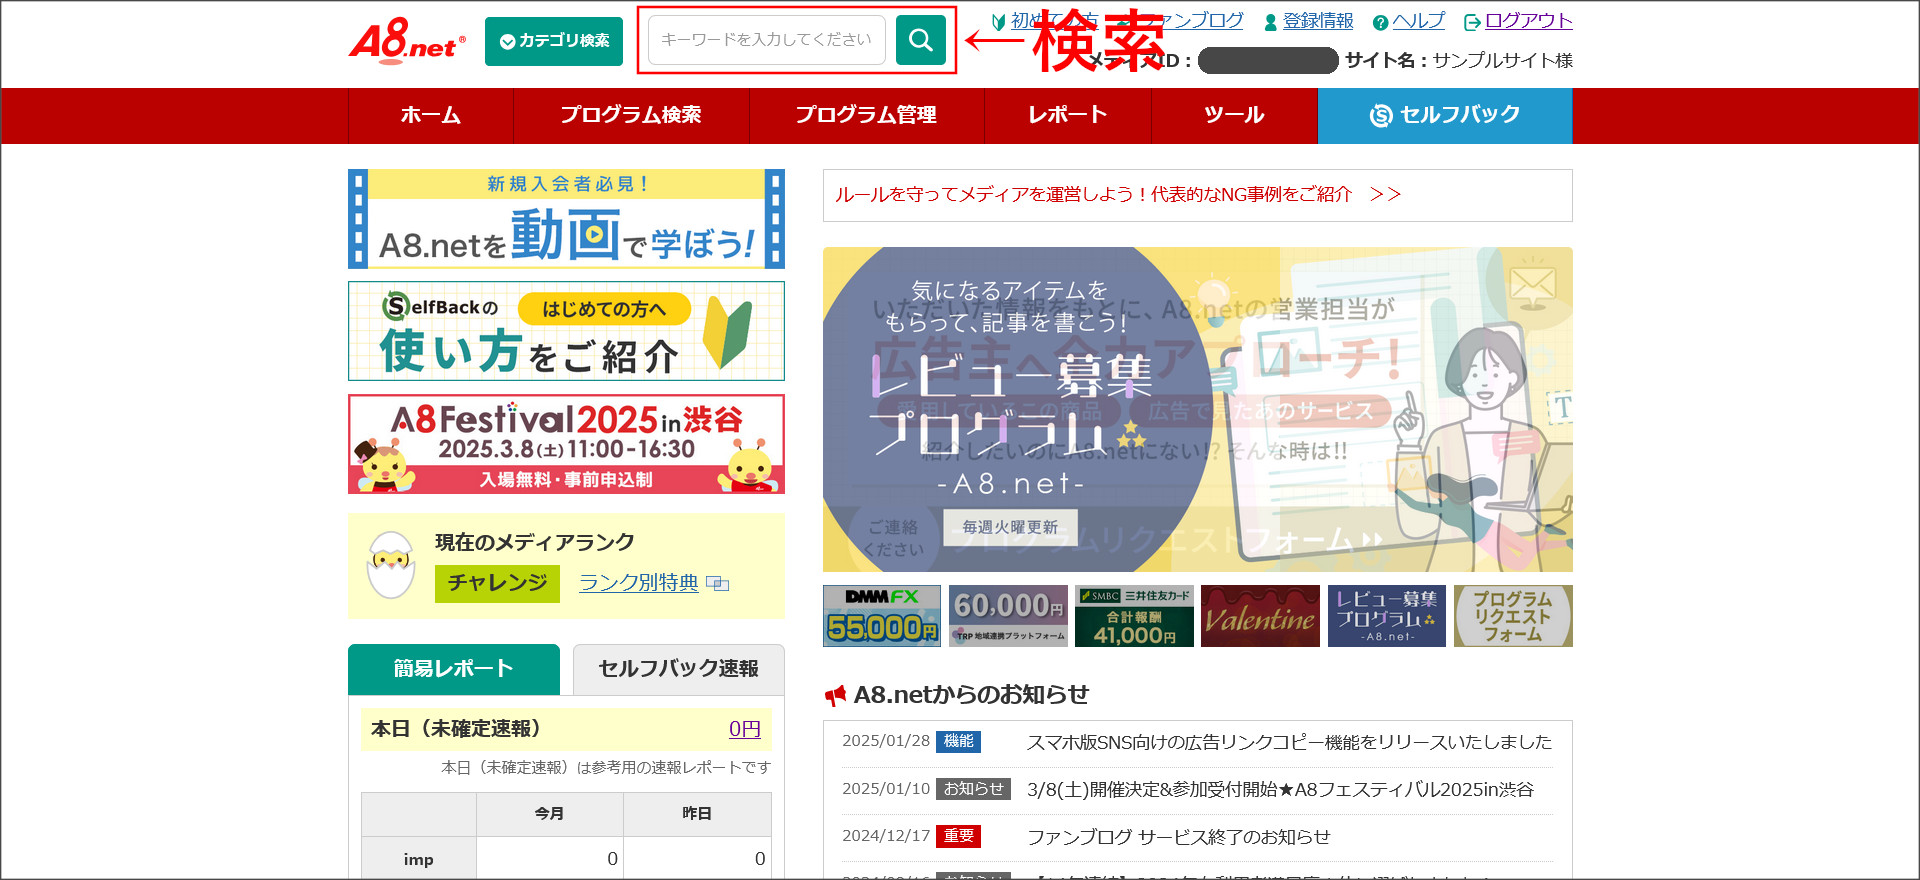Viewport: 1920px width, 880px height.
Task: Open プログラム管理 menu
Action: pyautogui.click(x=866, y=115)
